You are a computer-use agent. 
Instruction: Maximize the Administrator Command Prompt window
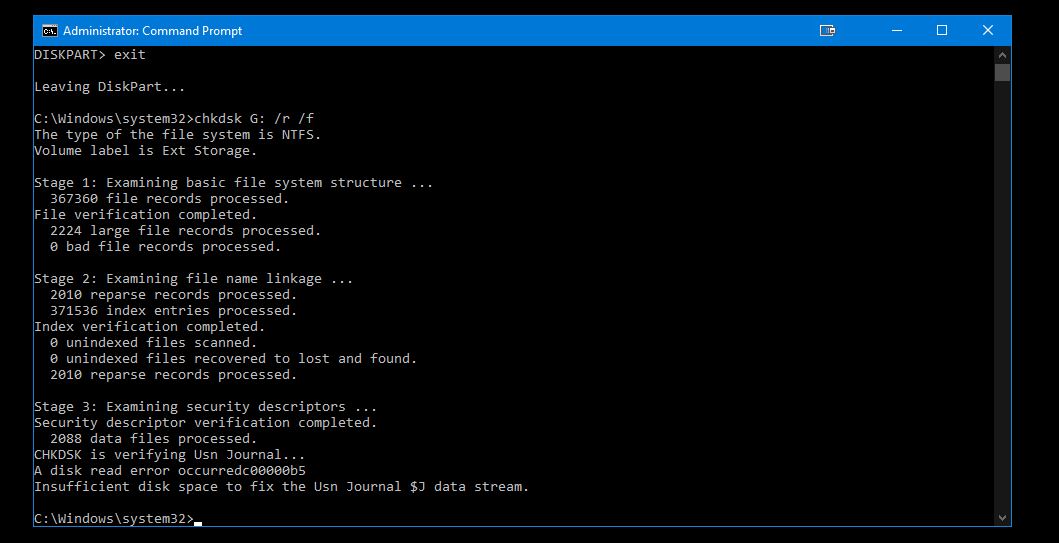[x=942, y=30]
